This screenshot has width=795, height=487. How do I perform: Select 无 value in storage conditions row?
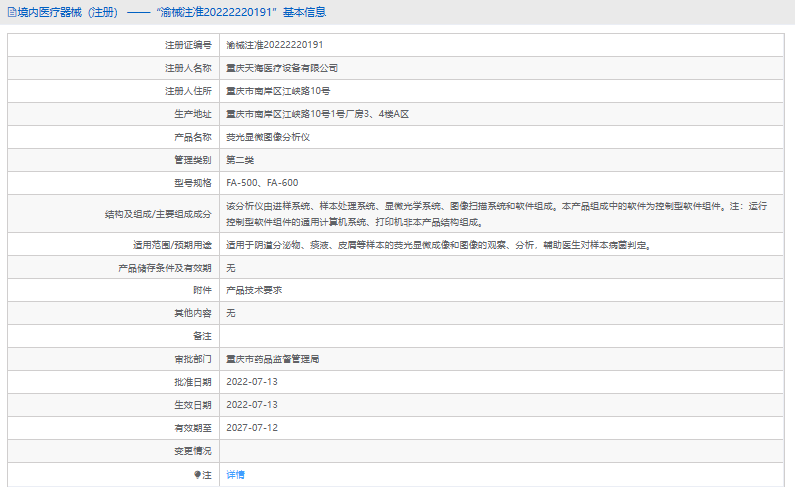[231, 268]
